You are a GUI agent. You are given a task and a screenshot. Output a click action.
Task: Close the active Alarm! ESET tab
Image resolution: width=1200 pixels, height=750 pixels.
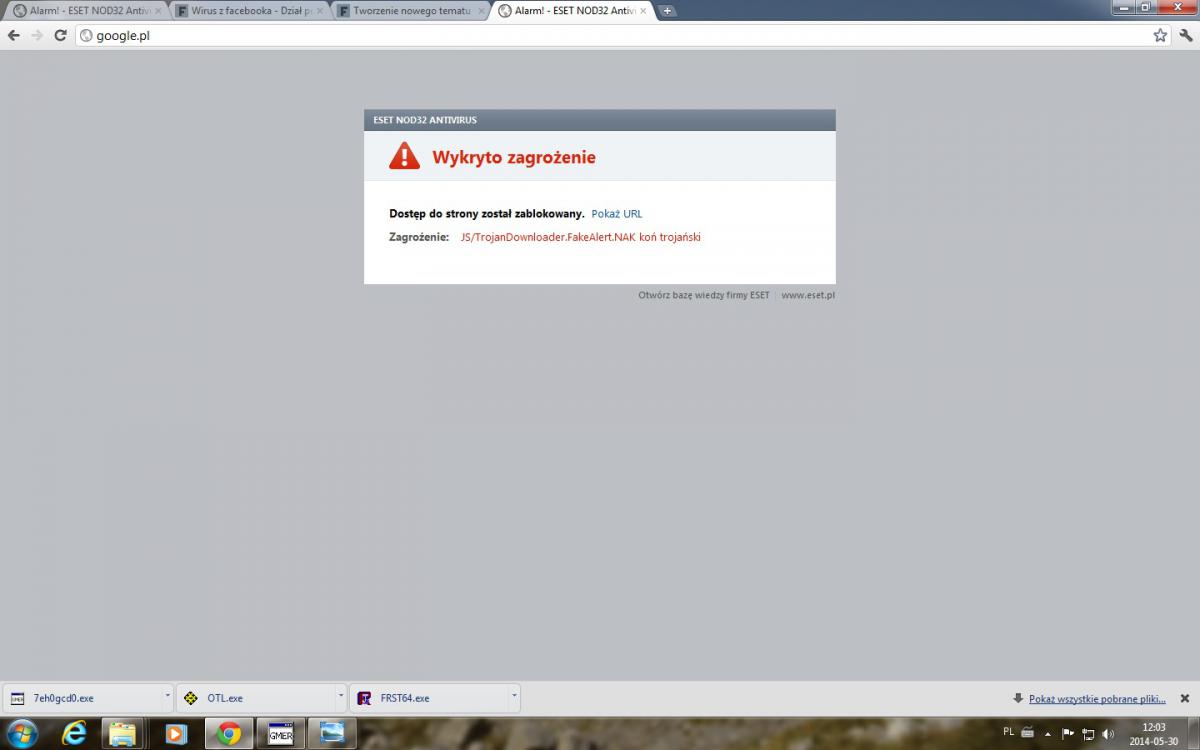[643, 11]
